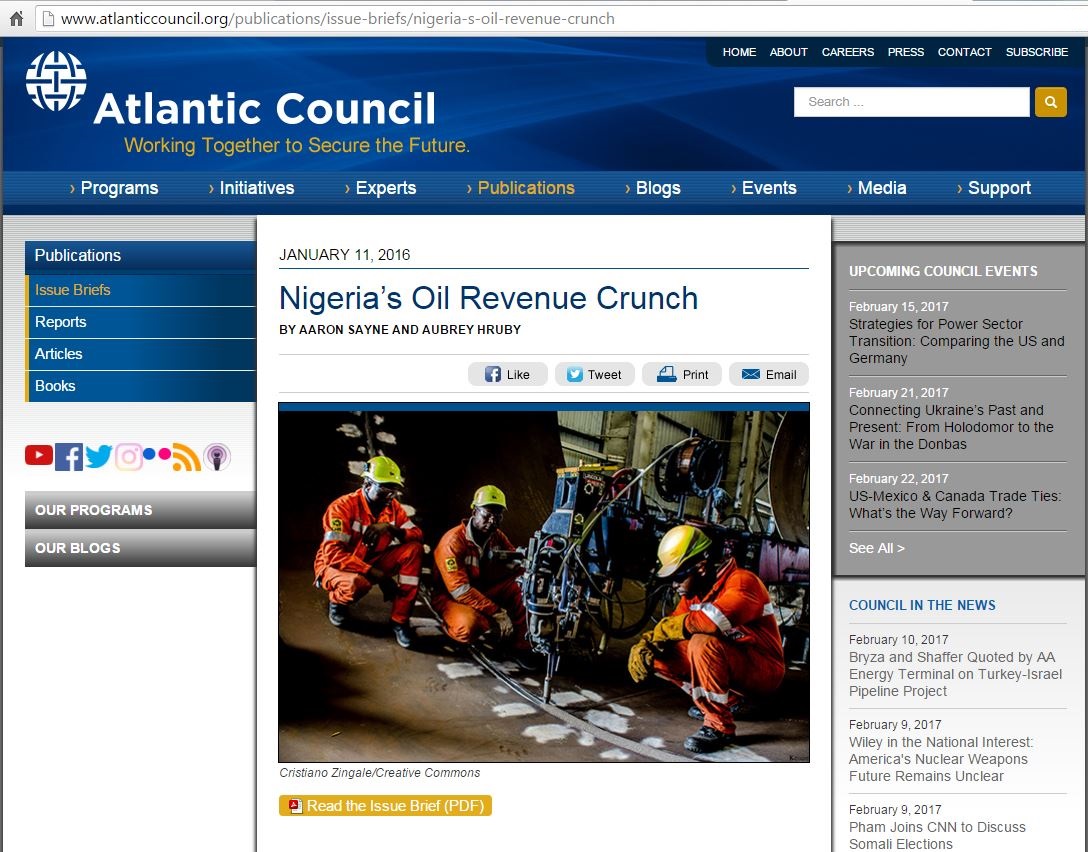Open the Facebook social icon in sidebar
The height and width of the screenshot is (852, 1088).
(69, 457)
